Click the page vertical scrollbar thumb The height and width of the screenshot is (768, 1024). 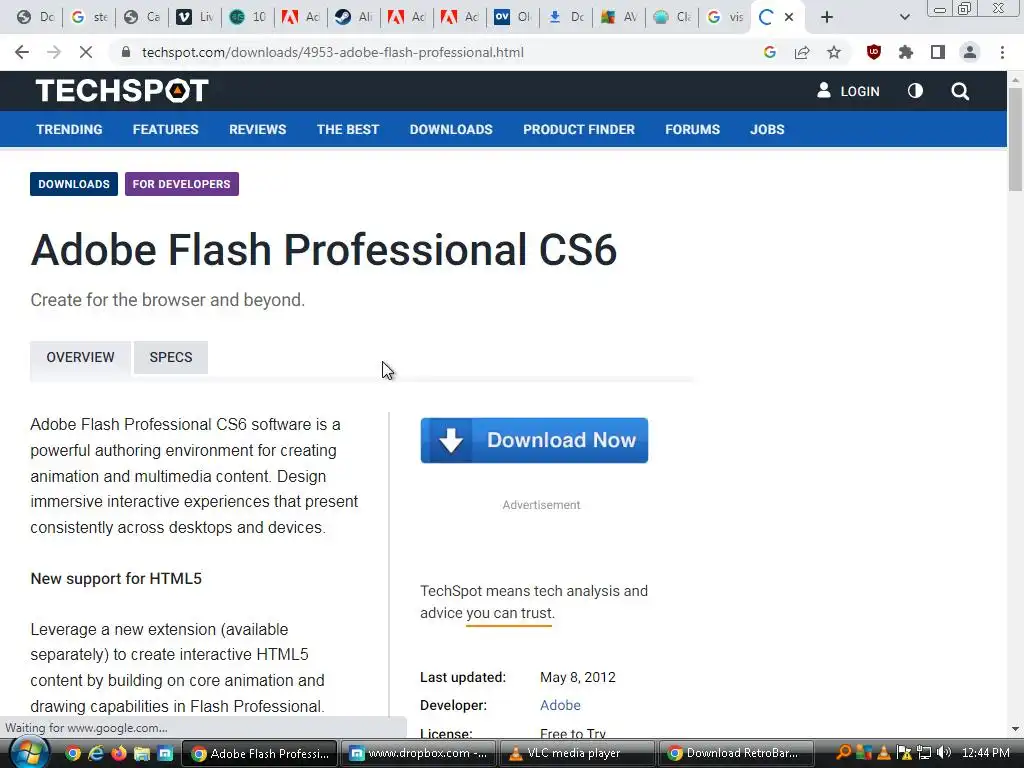(1016, 138)
